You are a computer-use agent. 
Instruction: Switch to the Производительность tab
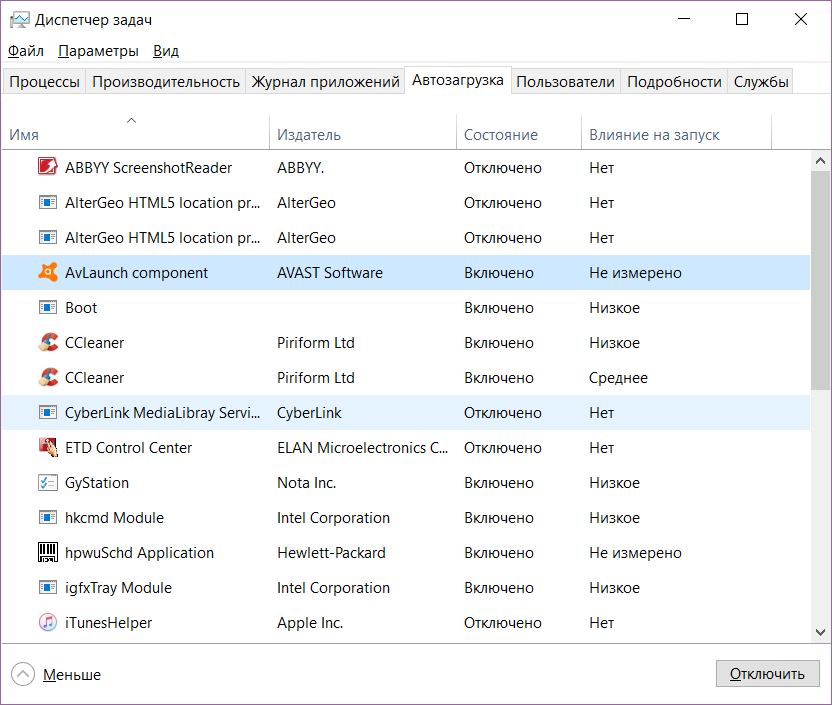point(166,82)
